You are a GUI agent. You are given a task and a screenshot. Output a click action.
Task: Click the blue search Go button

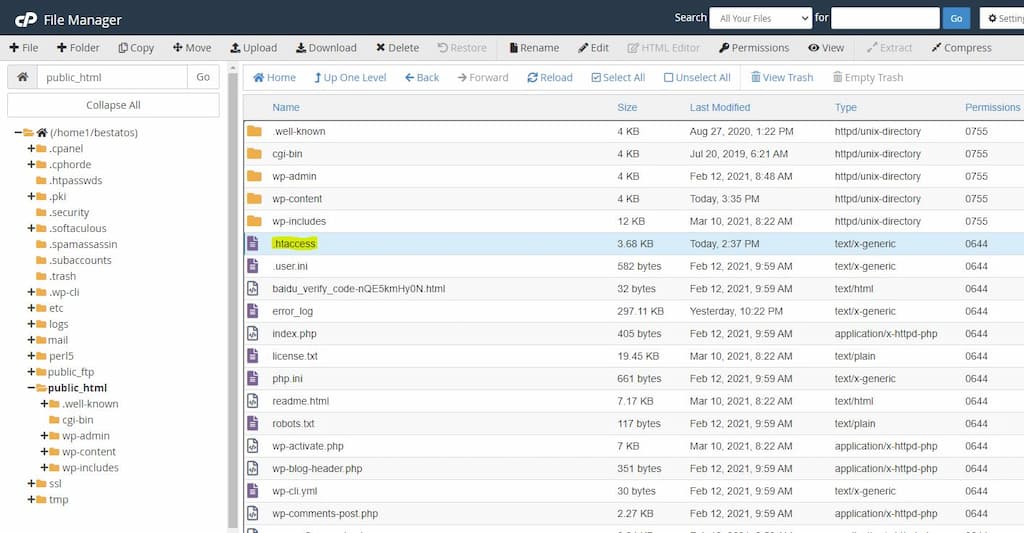[956, 18]
